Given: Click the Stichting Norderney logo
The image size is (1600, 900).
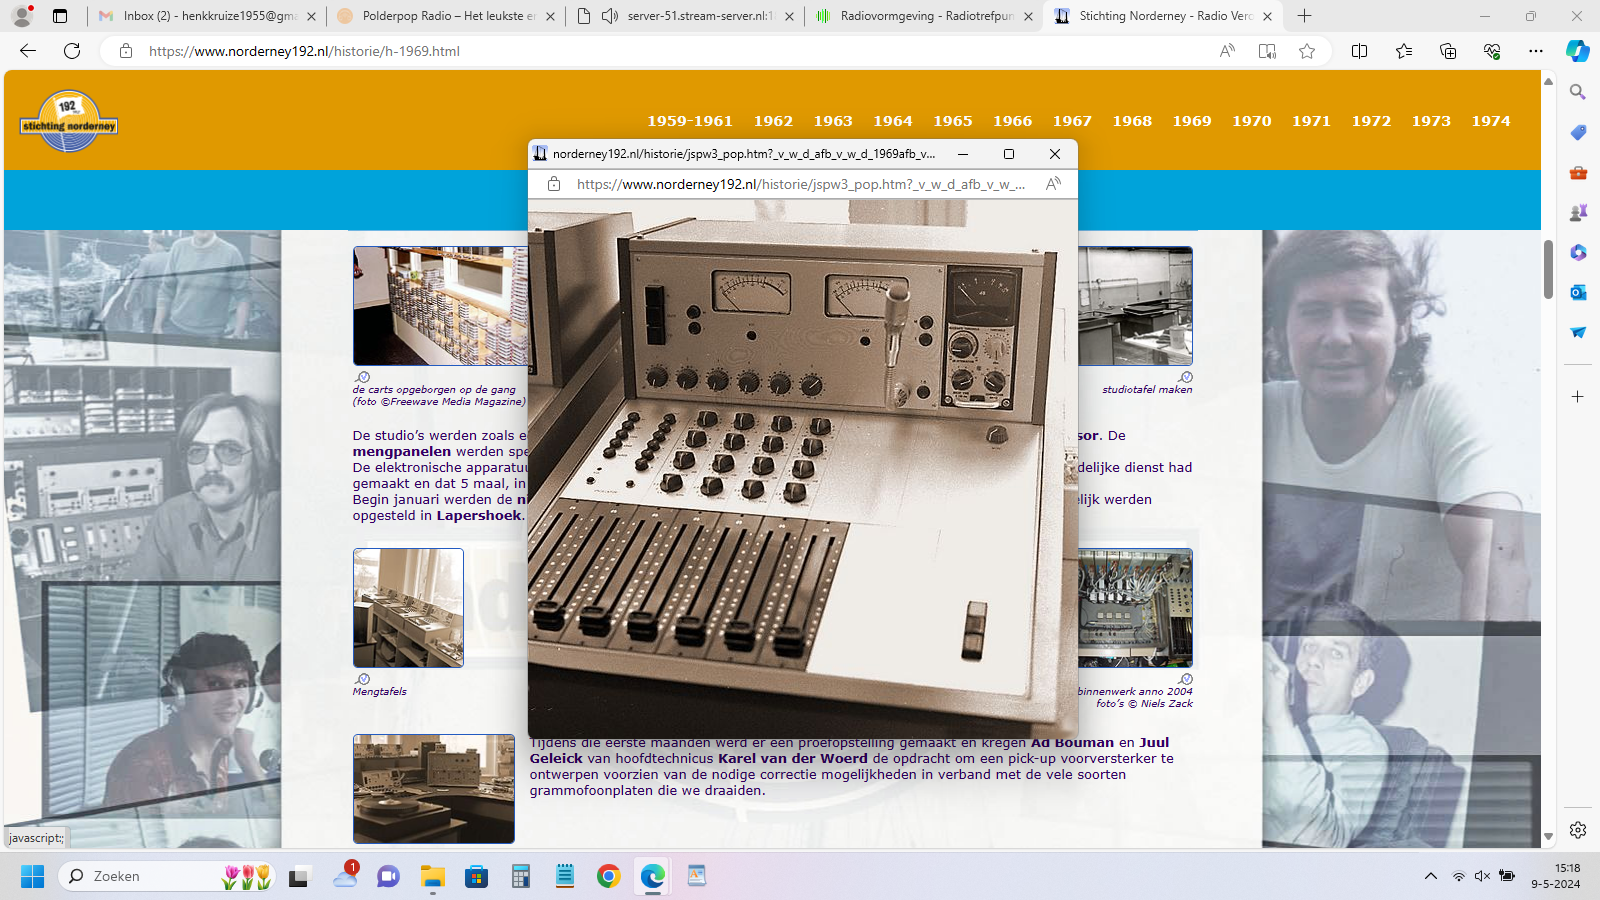Looking at the screenshot, I should point(69,122).
